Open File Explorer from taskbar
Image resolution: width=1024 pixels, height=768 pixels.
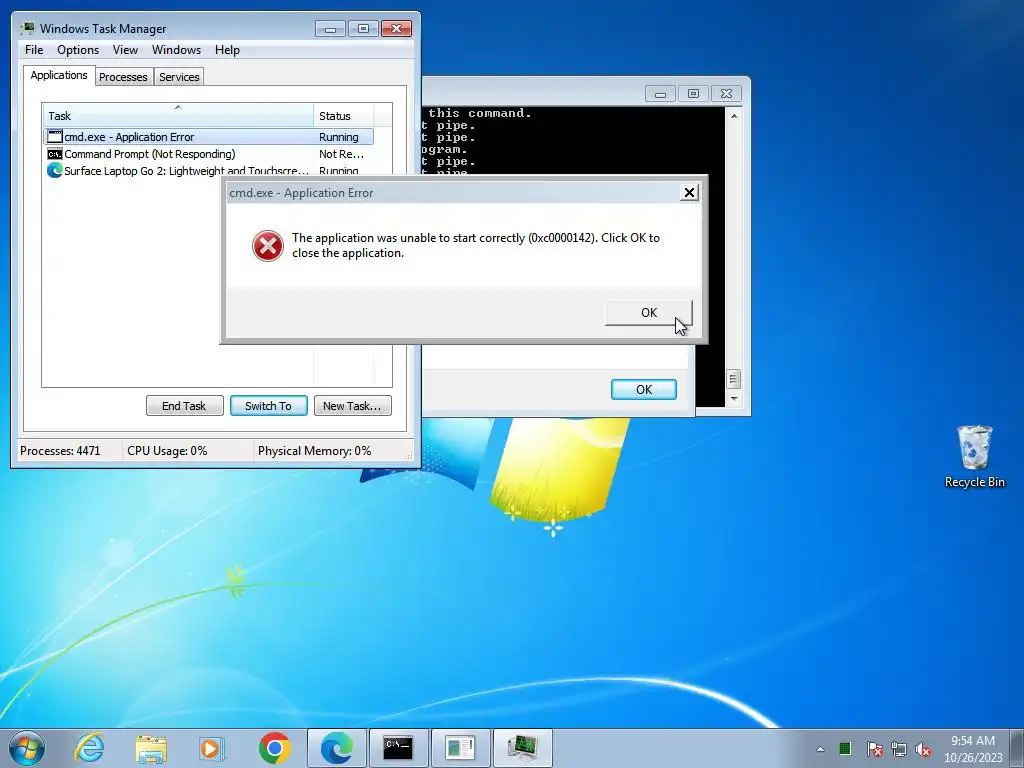151,748
